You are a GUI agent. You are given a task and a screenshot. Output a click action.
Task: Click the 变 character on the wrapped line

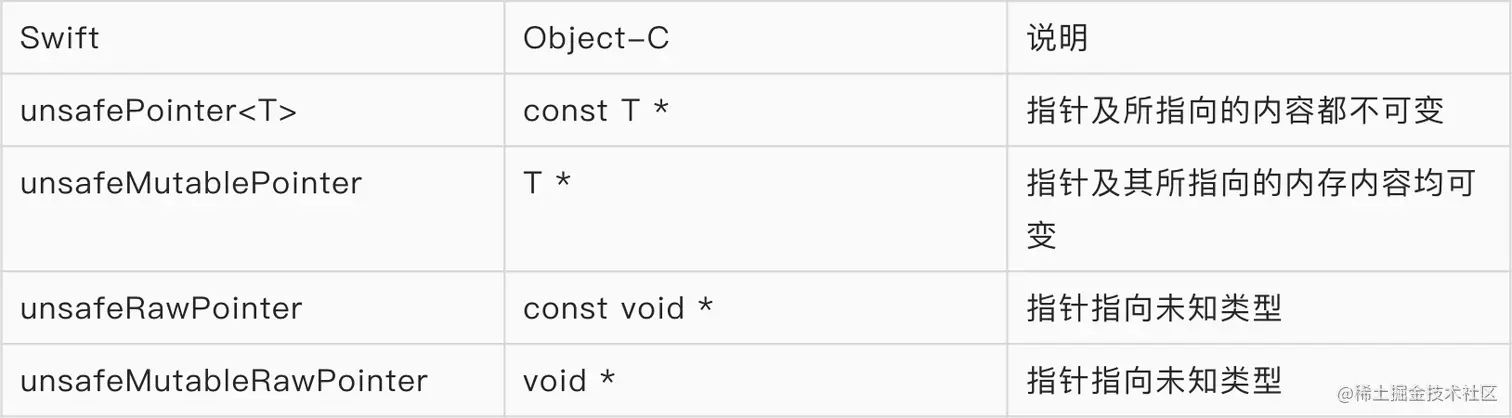point(1042,235)
